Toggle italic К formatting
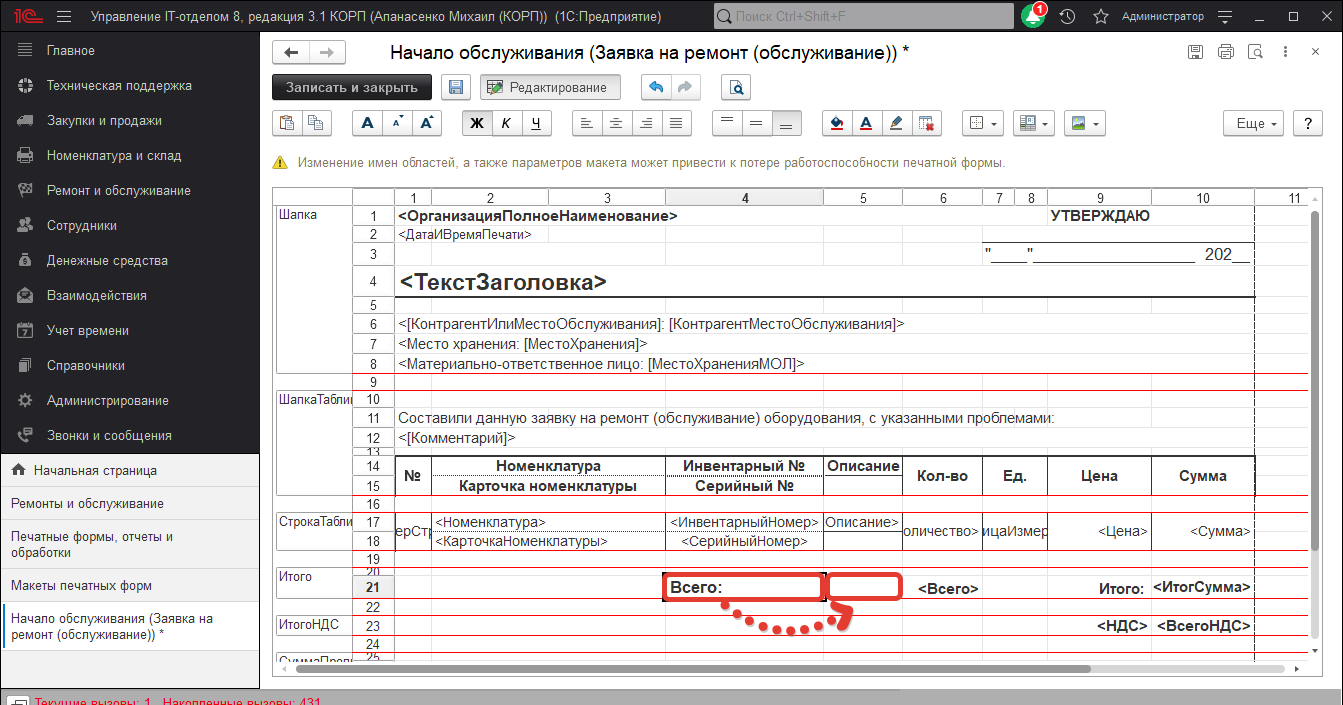The height and width of the screenshot is (705, 1343). [507, 123]
